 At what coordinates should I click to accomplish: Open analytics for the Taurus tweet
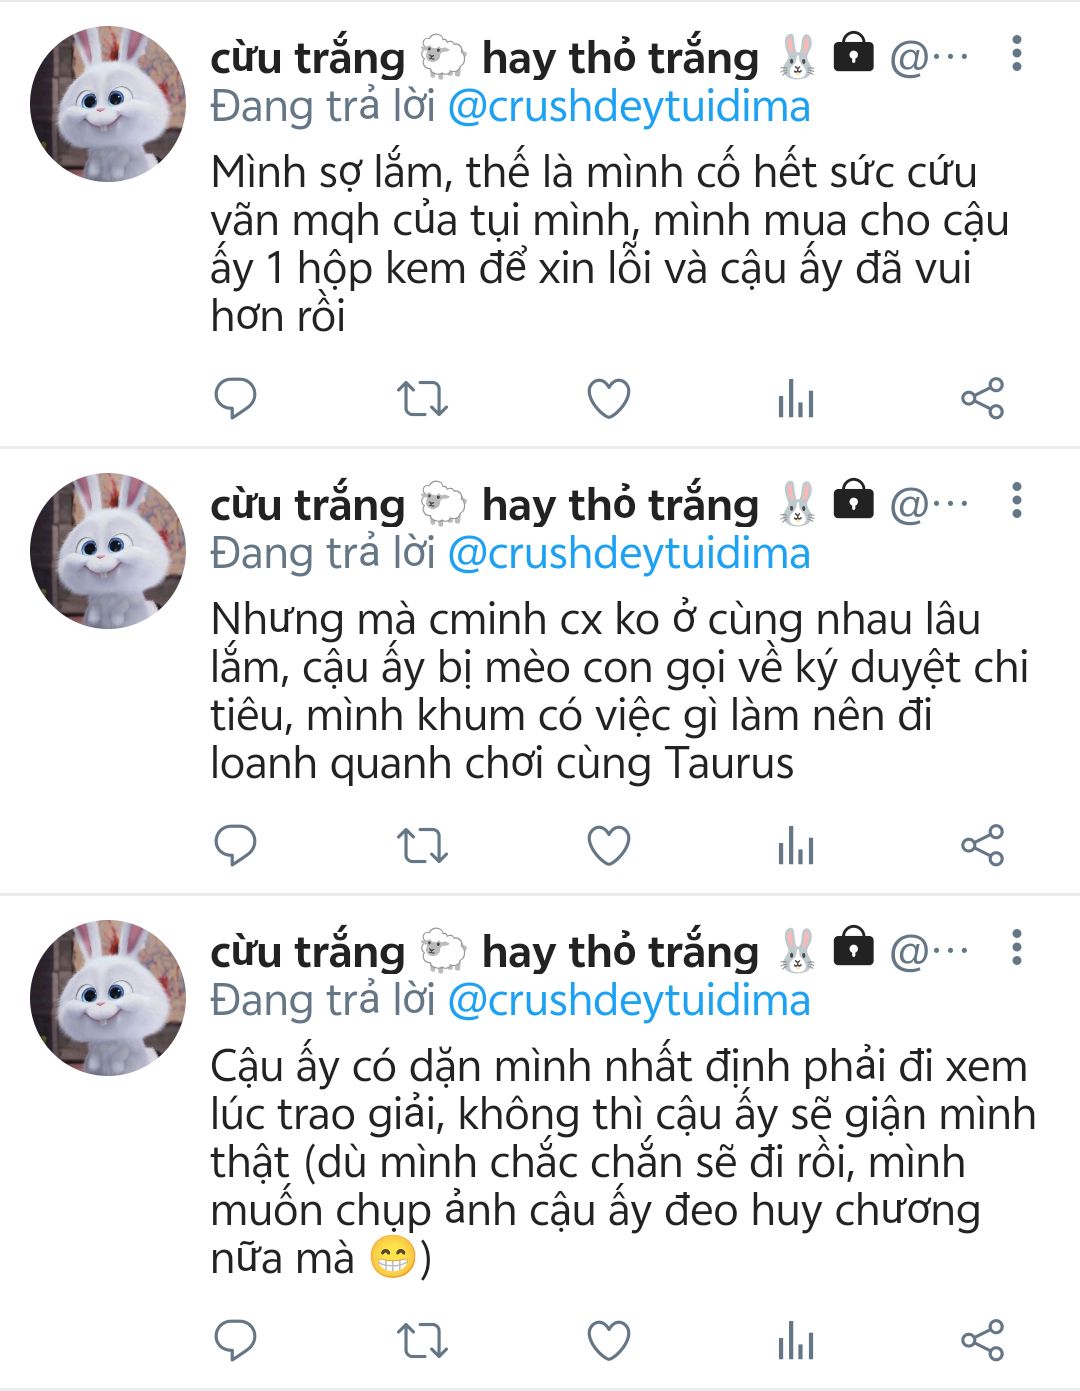tap(796, 846)
